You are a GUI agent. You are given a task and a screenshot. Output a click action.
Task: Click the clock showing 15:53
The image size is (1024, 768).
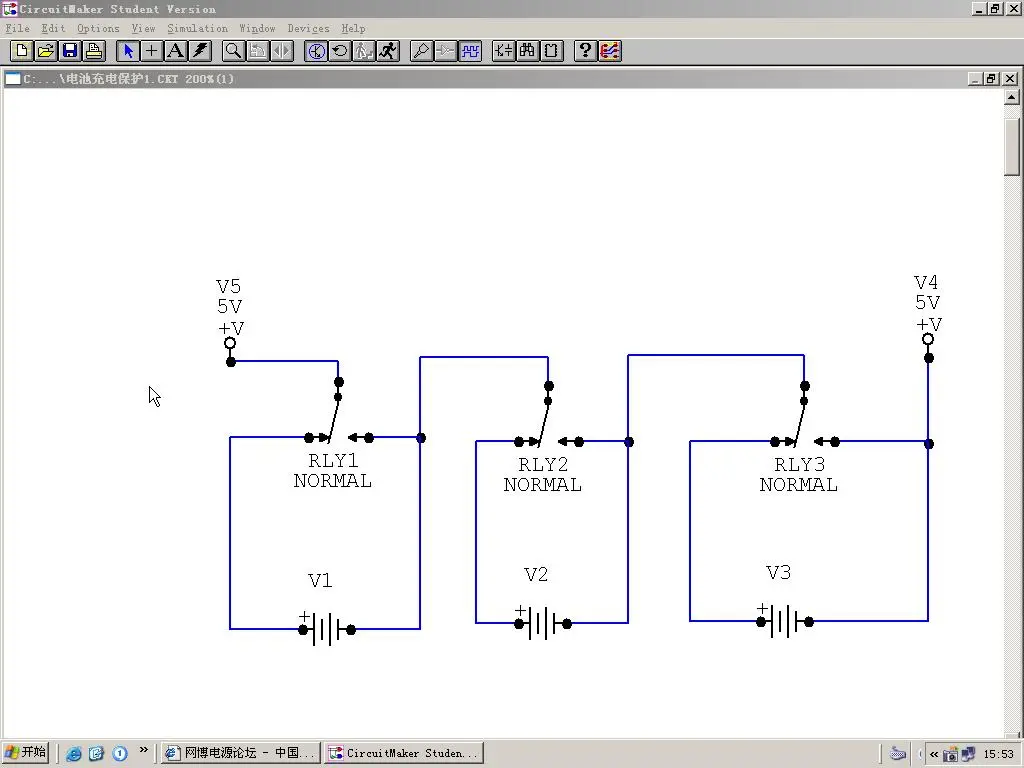[999, 754]
